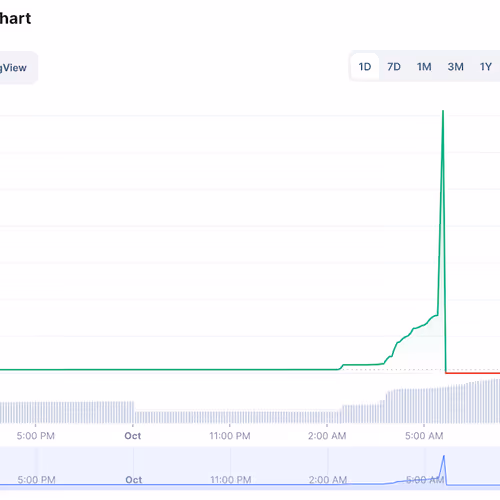Select the 3M time range tab
This screenshot has width=500, height=500.
[x=455, y=67]
